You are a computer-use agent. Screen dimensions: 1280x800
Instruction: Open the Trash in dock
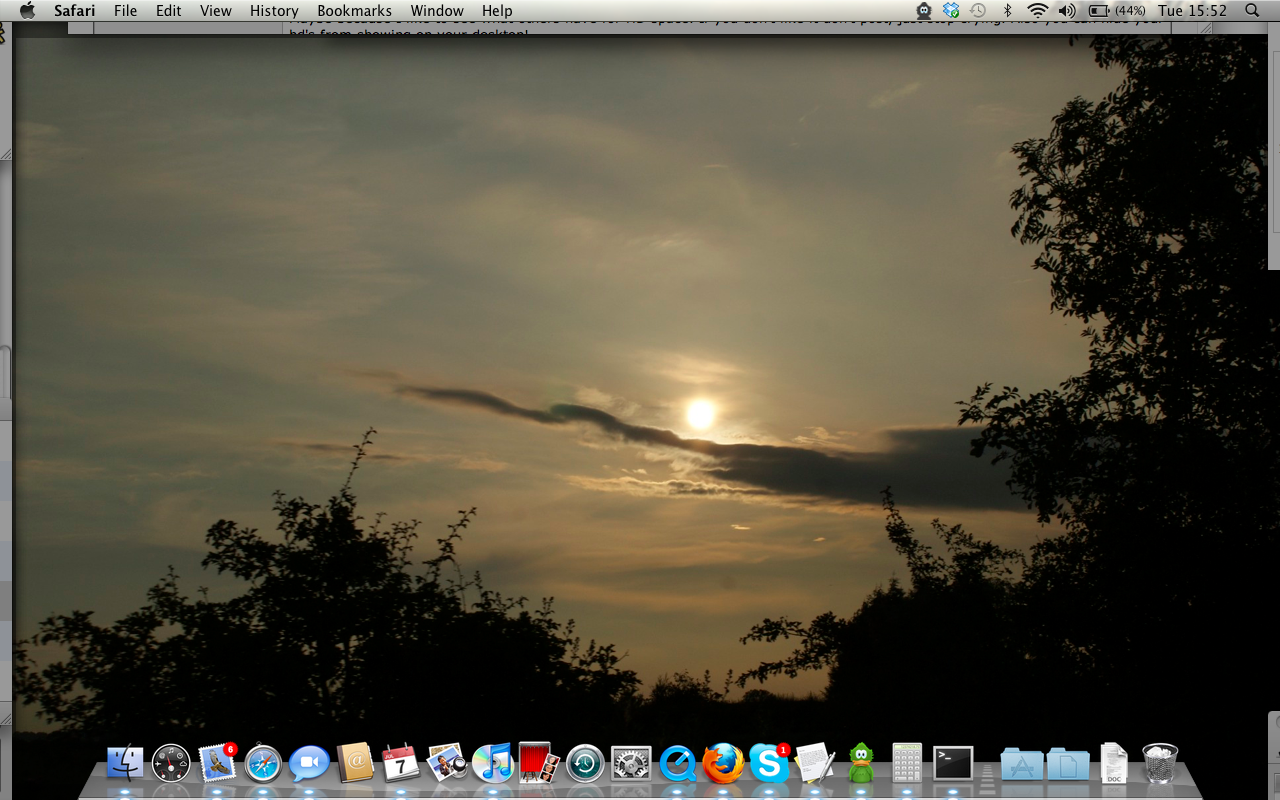click(1160, 763)
